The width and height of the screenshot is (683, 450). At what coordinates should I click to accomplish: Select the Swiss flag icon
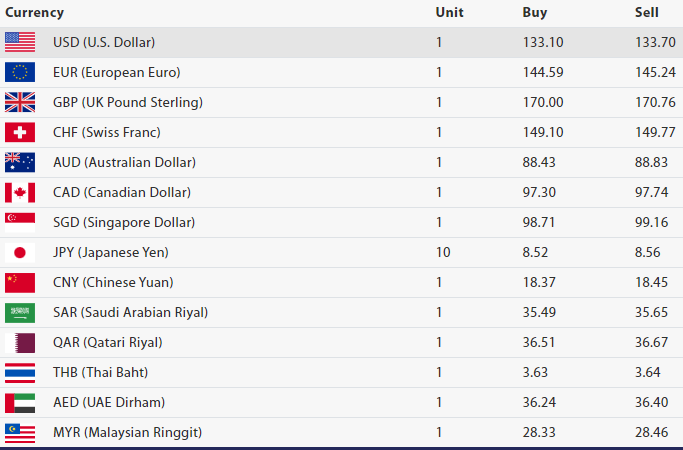(20, 132)
